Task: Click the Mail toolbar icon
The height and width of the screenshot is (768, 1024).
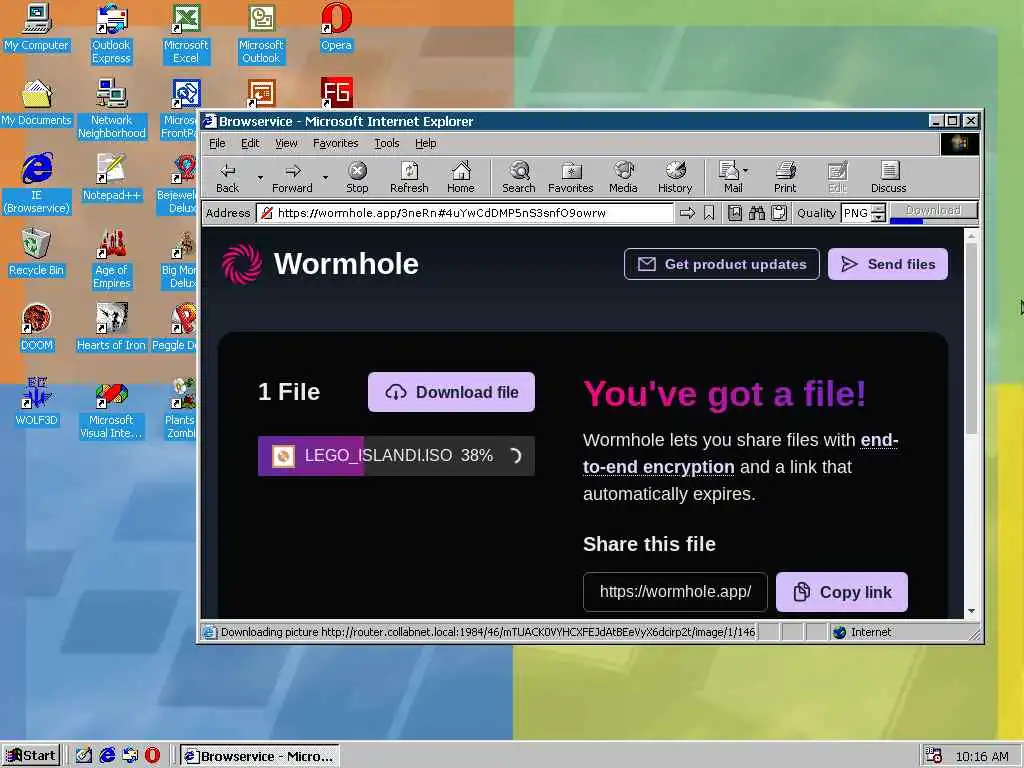Action: [729, 178]
